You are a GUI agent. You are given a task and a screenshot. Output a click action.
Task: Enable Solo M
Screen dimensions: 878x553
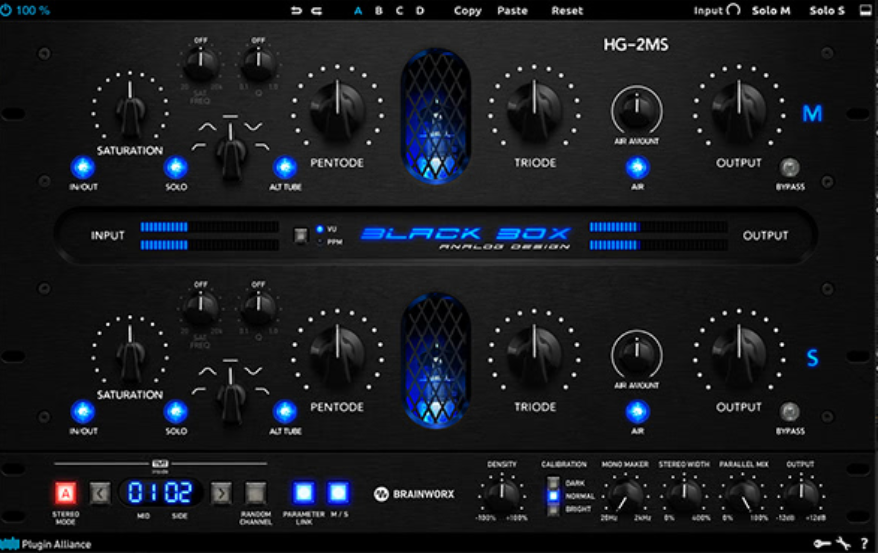click(771, 11)
